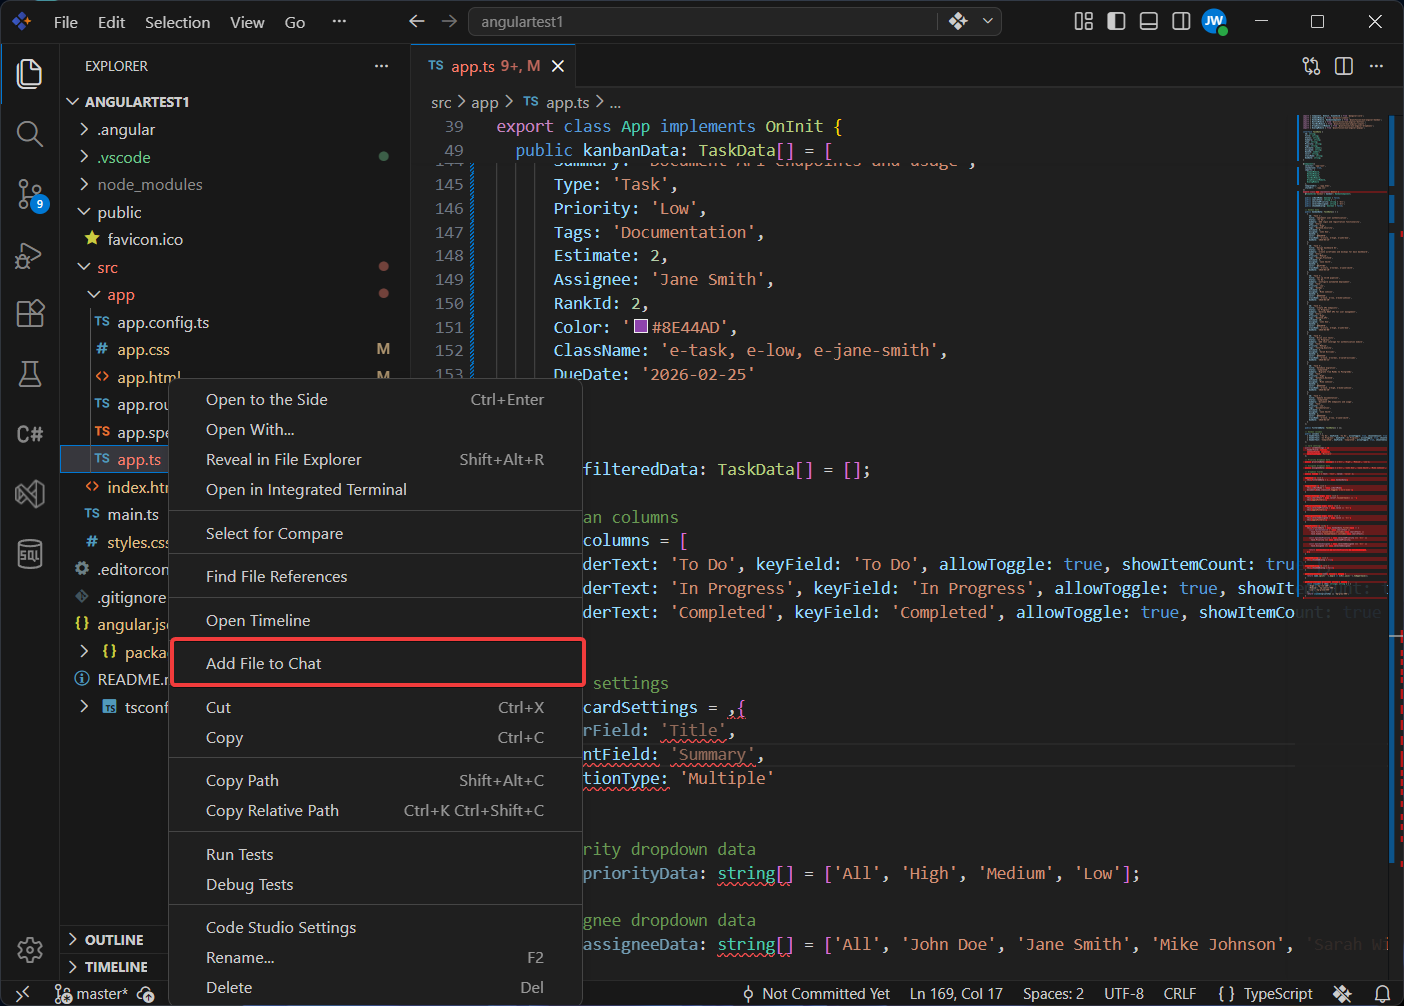1404x1006 pixels.
Task: Open the SQL database activity bar icon
Action: [x=30, y=553]
